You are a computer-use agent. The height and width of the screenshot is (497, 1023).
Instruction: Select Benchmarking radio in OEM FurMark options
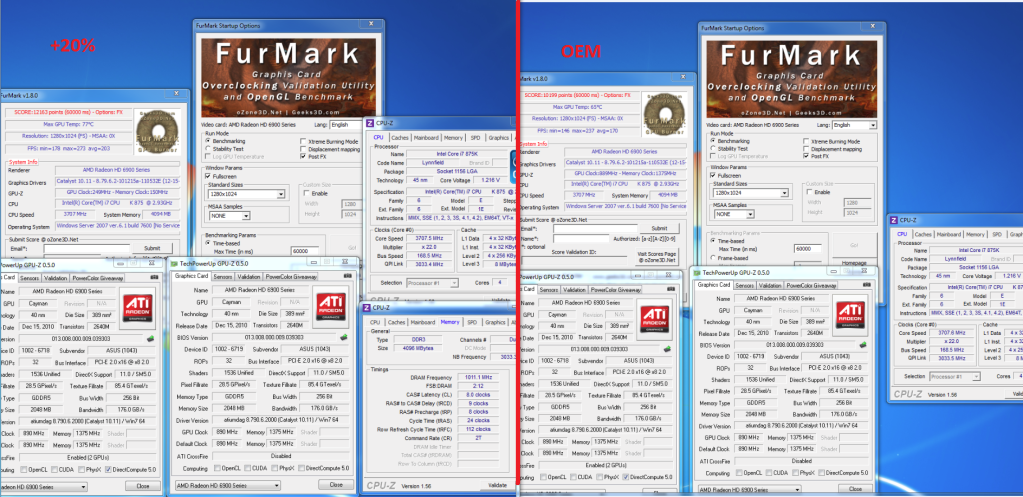[713, 142]
